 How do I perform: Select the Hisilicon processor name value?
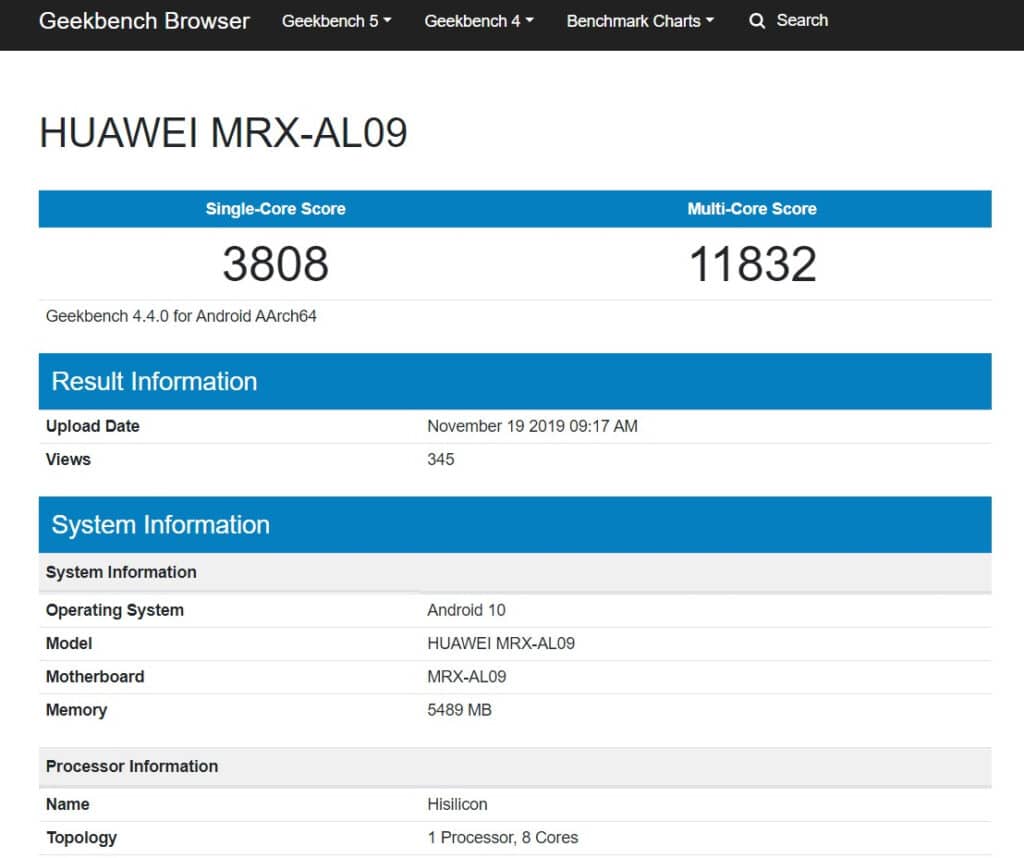click(x=457, y=804)
